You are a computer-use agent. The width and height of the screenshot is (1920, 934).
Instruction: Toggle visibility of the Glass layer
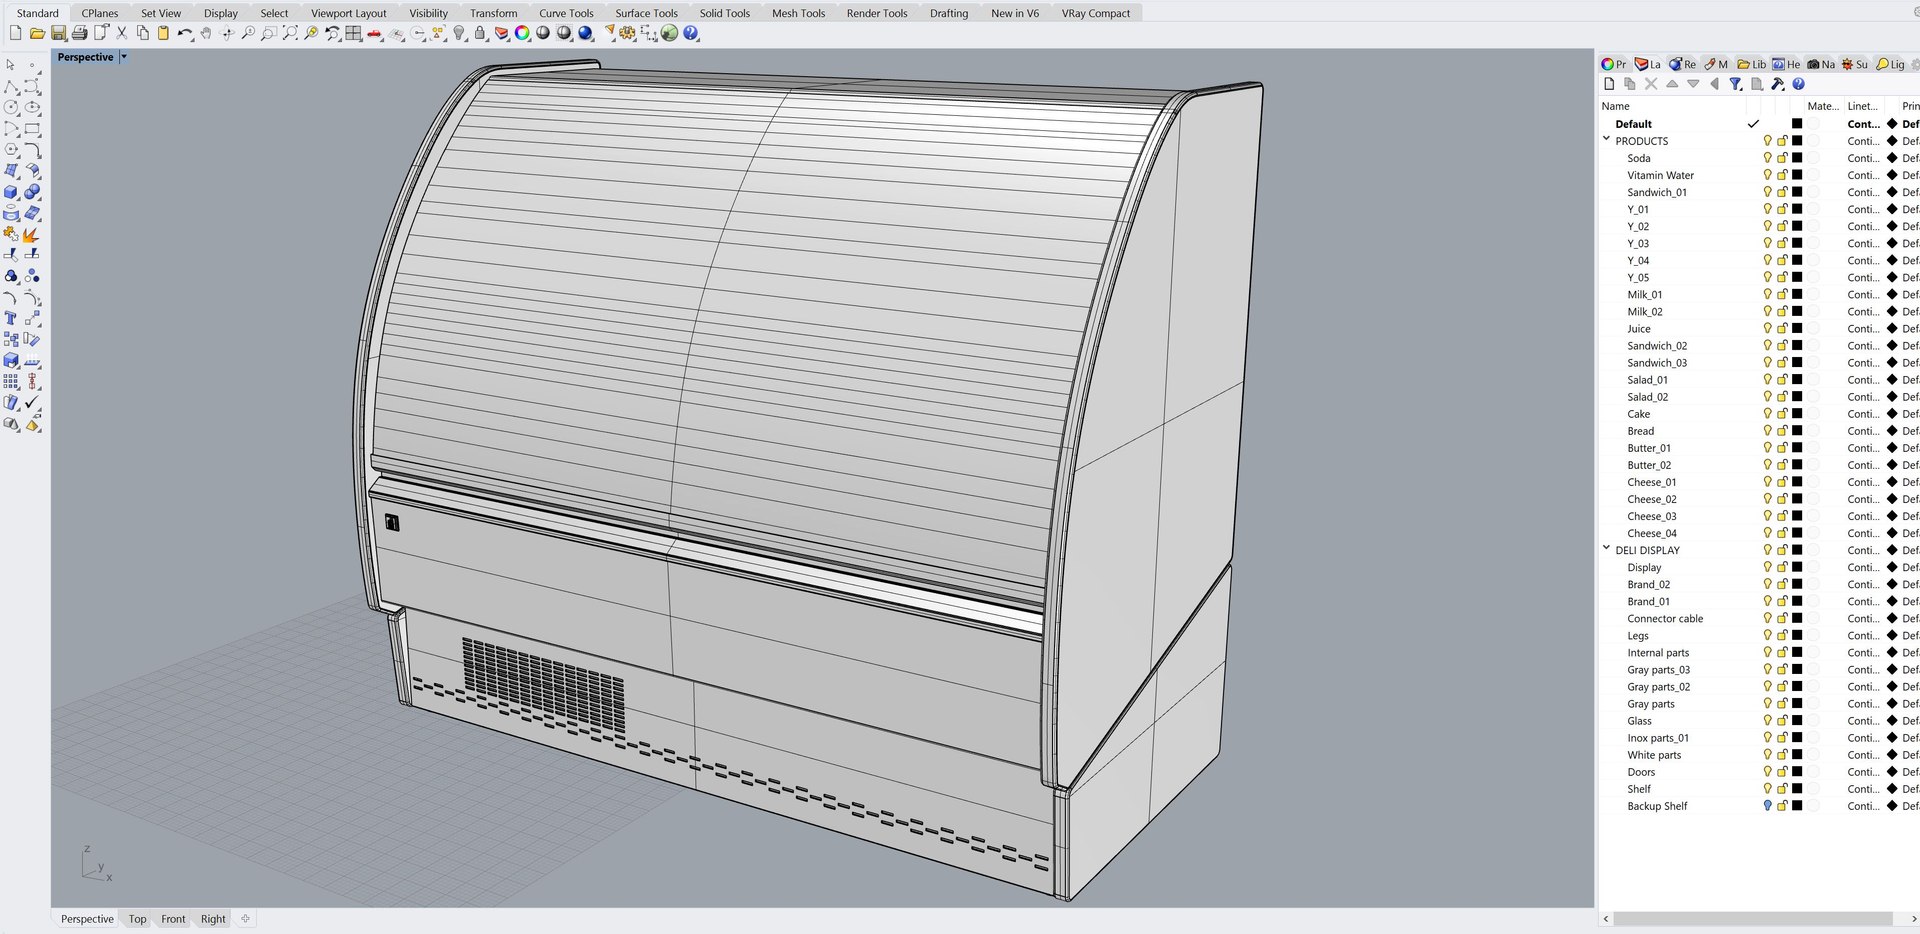point(1767,720)
